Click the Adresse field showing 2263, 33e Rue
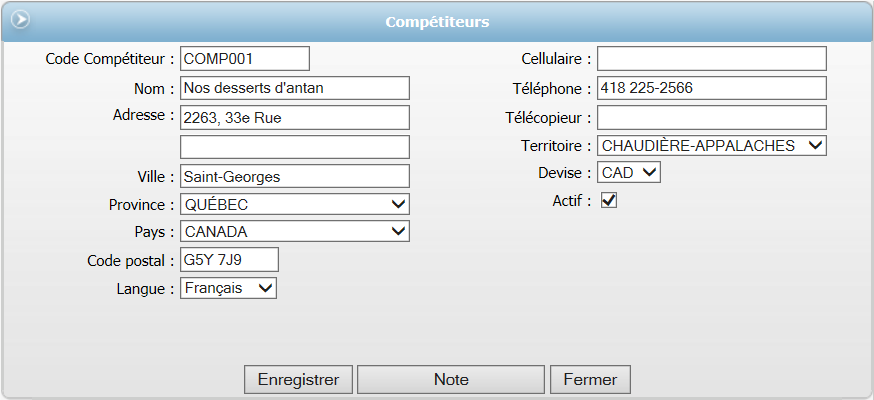 click(294, 118)
